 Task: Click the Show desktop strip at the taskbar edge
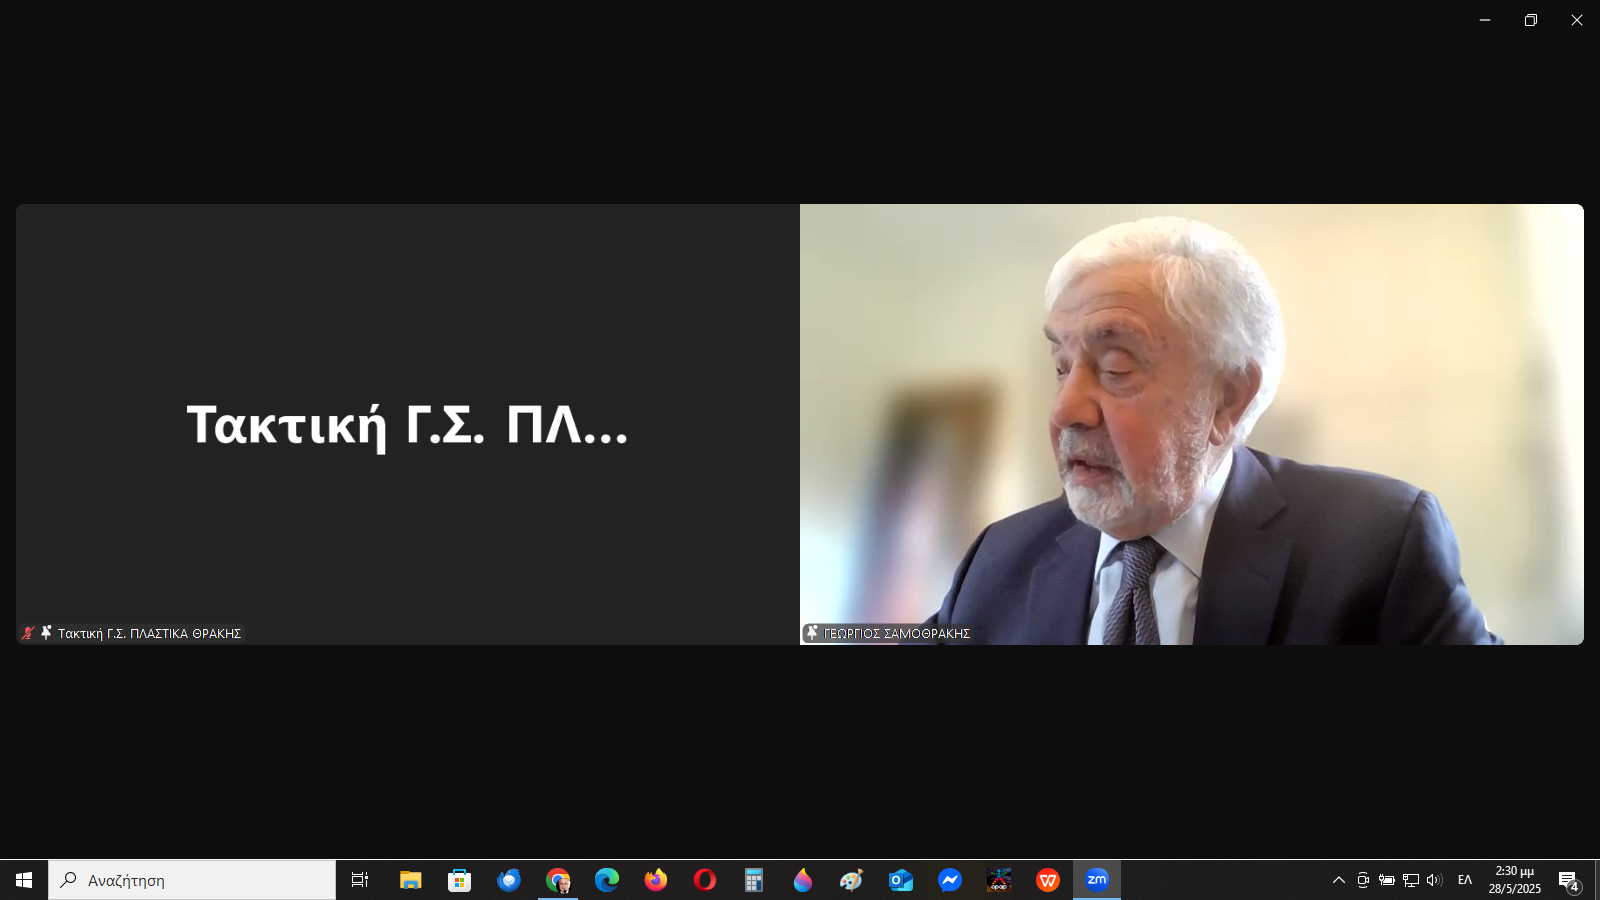tap(1597, 880)
